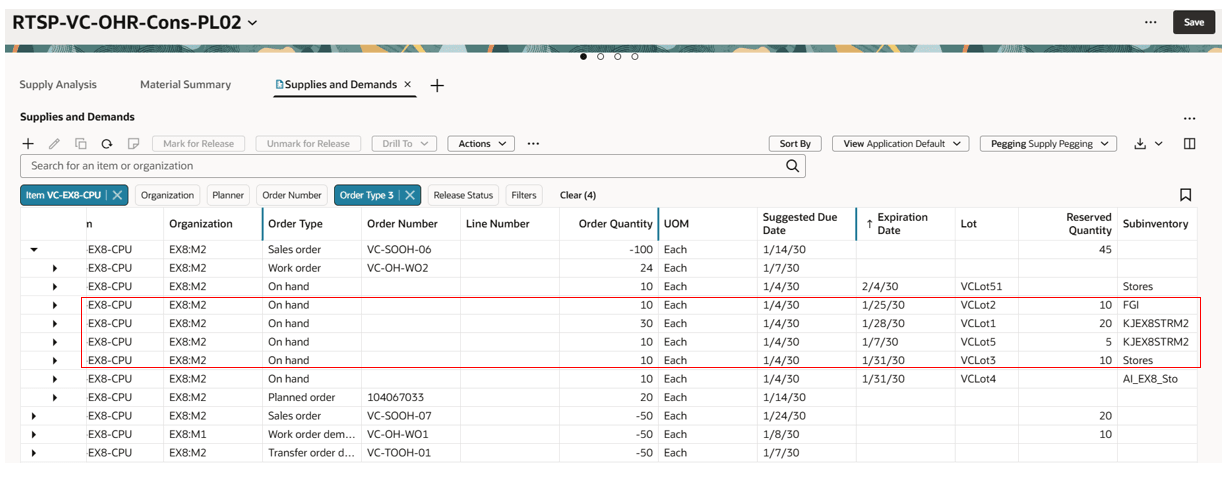Open the Drill To dropdown
1228x486 pixels.
click(404, 144)
